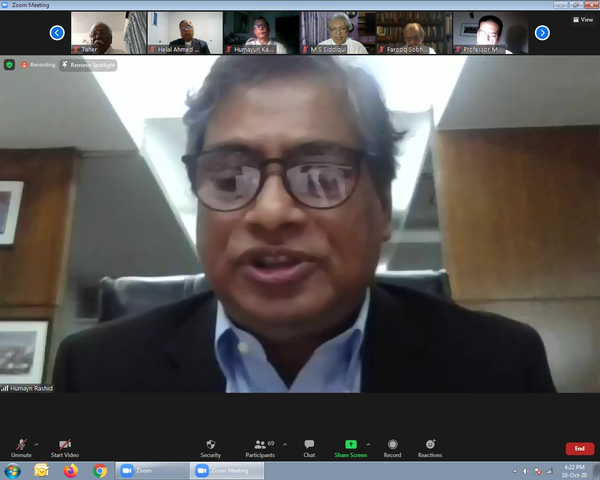Click Remove Spotlight button
This screenshot has height=480, width=600.
(x=88, y=64)
